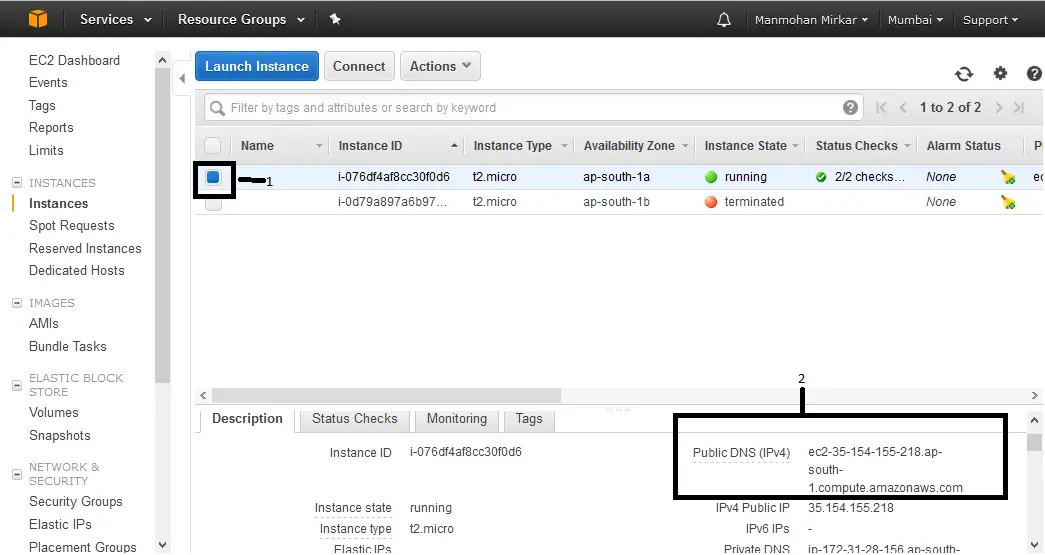This screenshot has height=555, width=1045.
Task: Click the search filter help icon
Action: pyautogui.click(x=850, y=107)
